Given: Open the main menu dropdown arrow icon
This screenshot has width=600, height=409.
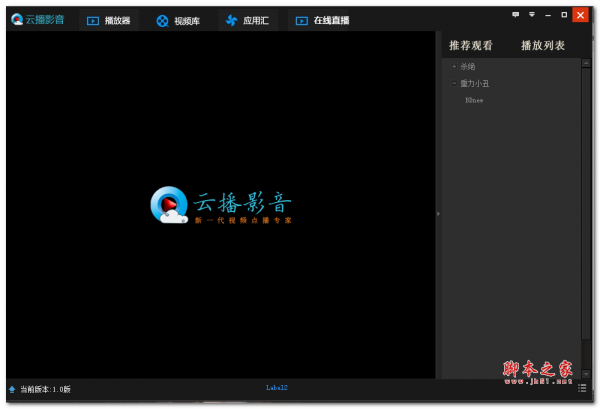Looking at the screenshot, I should (531, 14).
